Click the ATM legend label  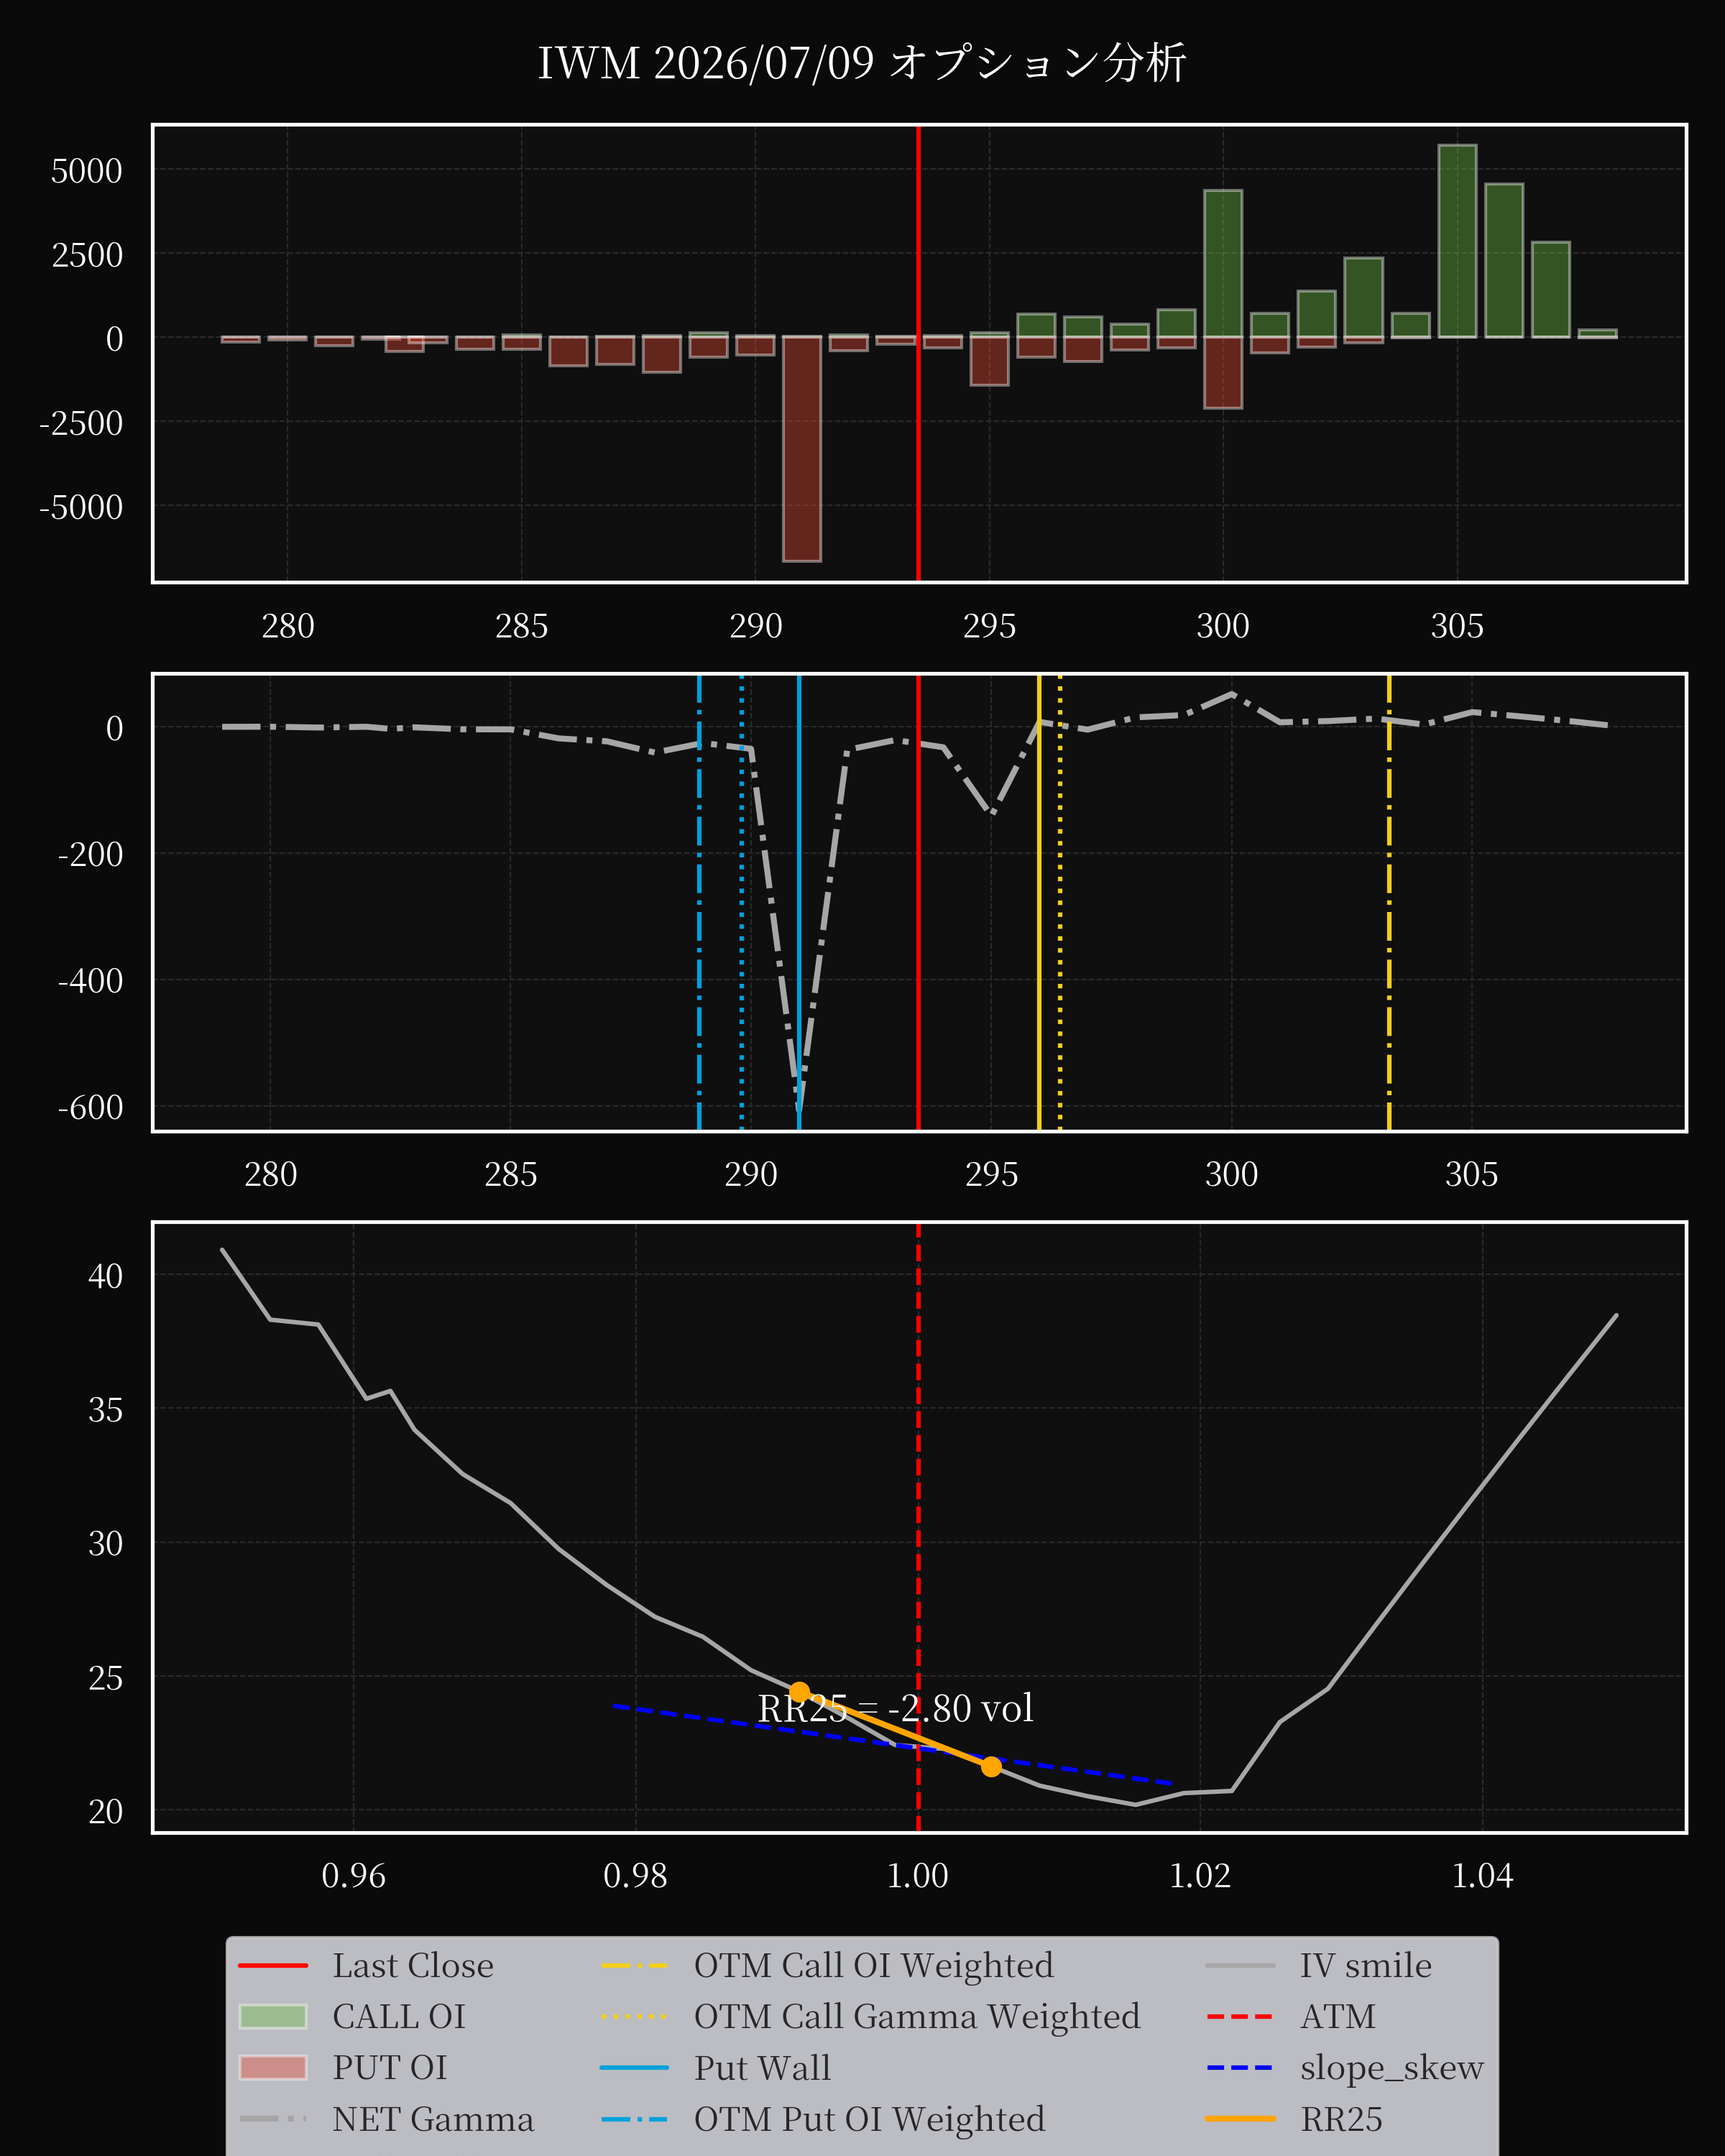tap(1337, 2017)
